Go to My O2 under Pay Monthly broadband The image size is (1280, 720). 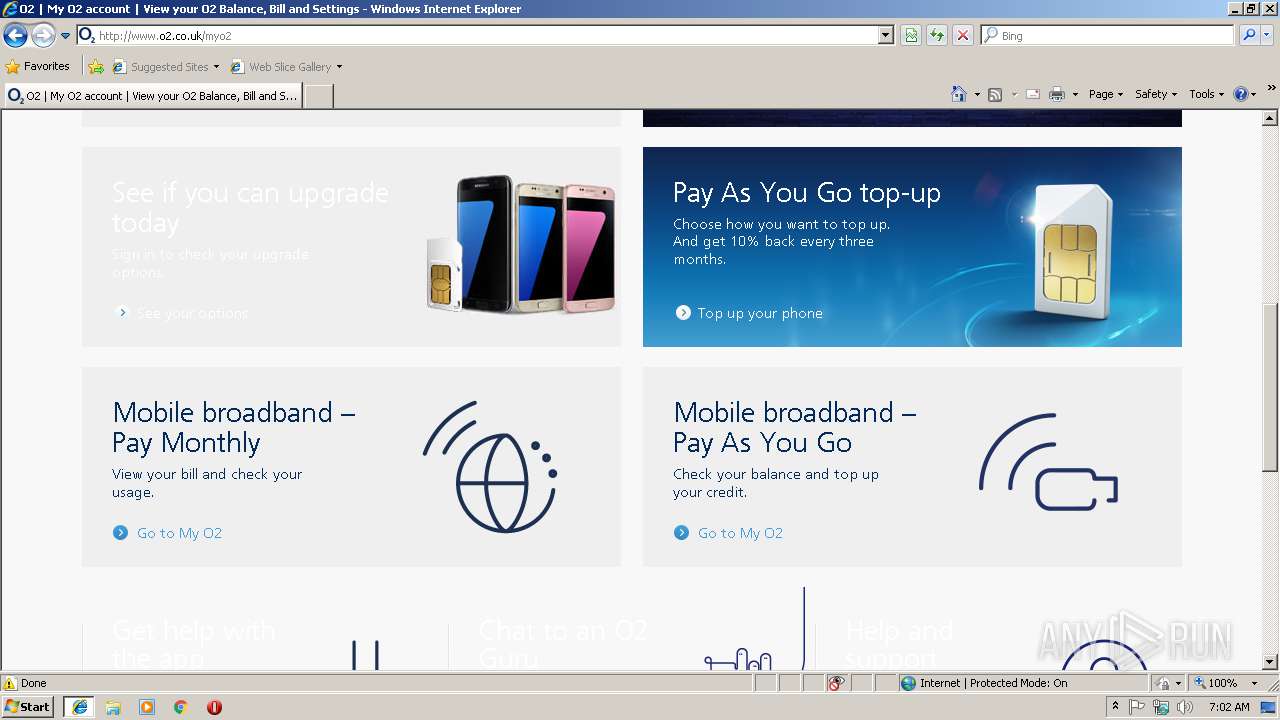click(x=179, y=533)
